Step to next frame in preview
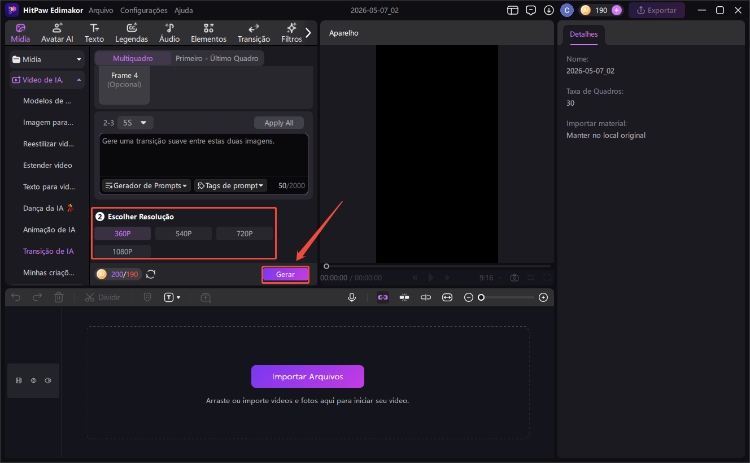750x463 pixels. point(447,277)
